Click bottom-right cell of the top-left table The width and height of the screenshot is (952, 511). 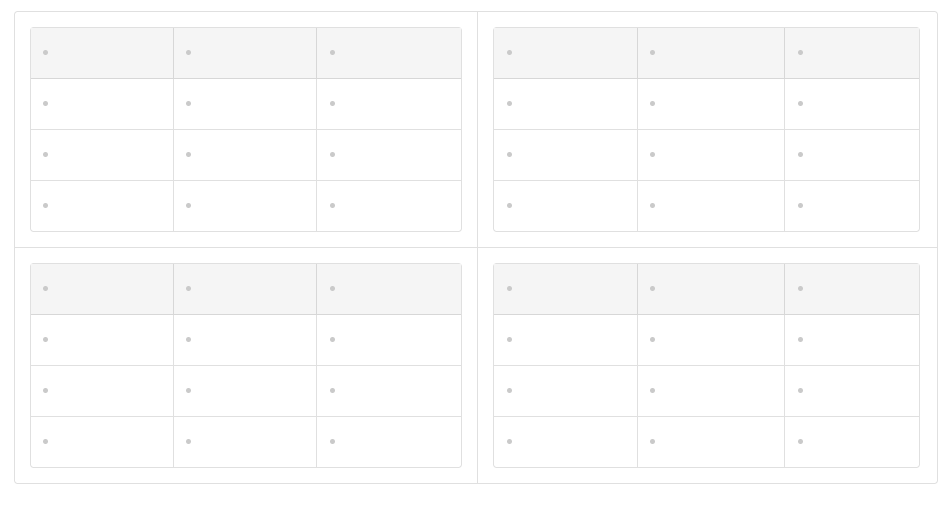tap(389, 206)
